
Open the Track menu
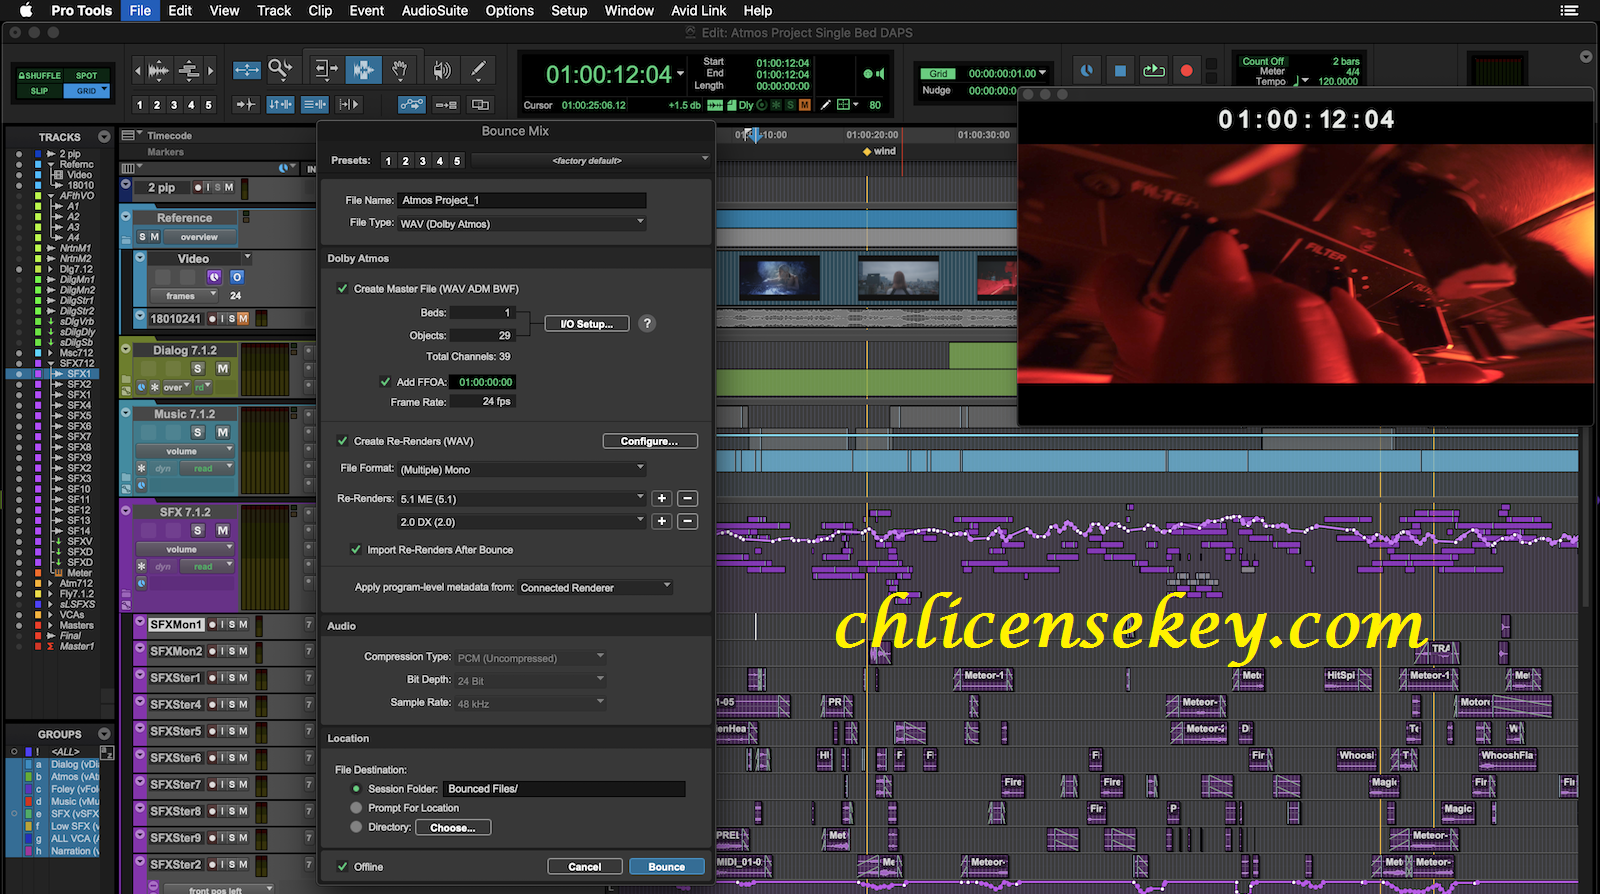pos(273,10)
